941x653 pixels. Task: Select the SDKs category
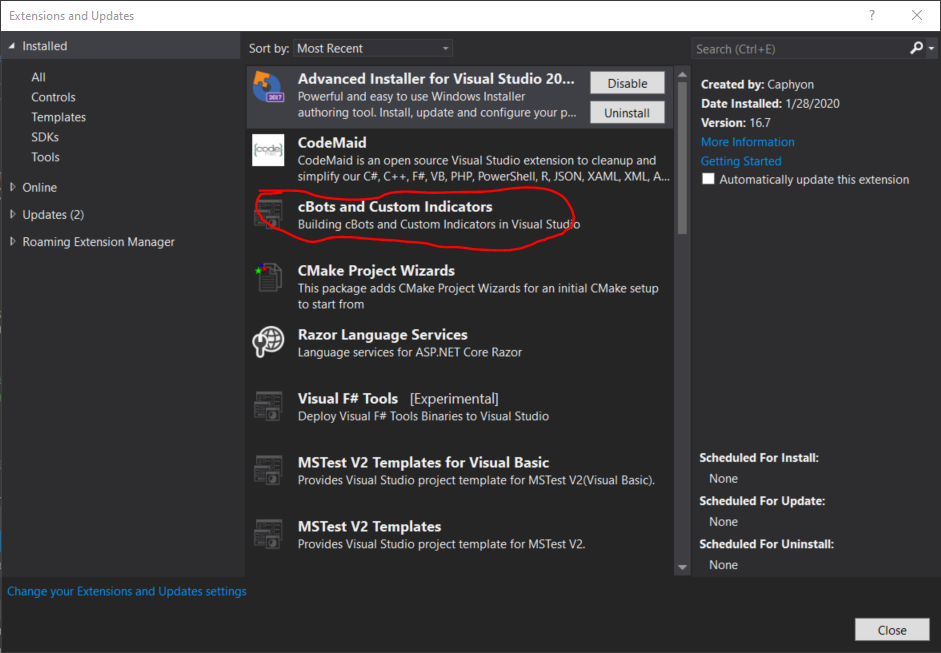[x=45, y=137]
